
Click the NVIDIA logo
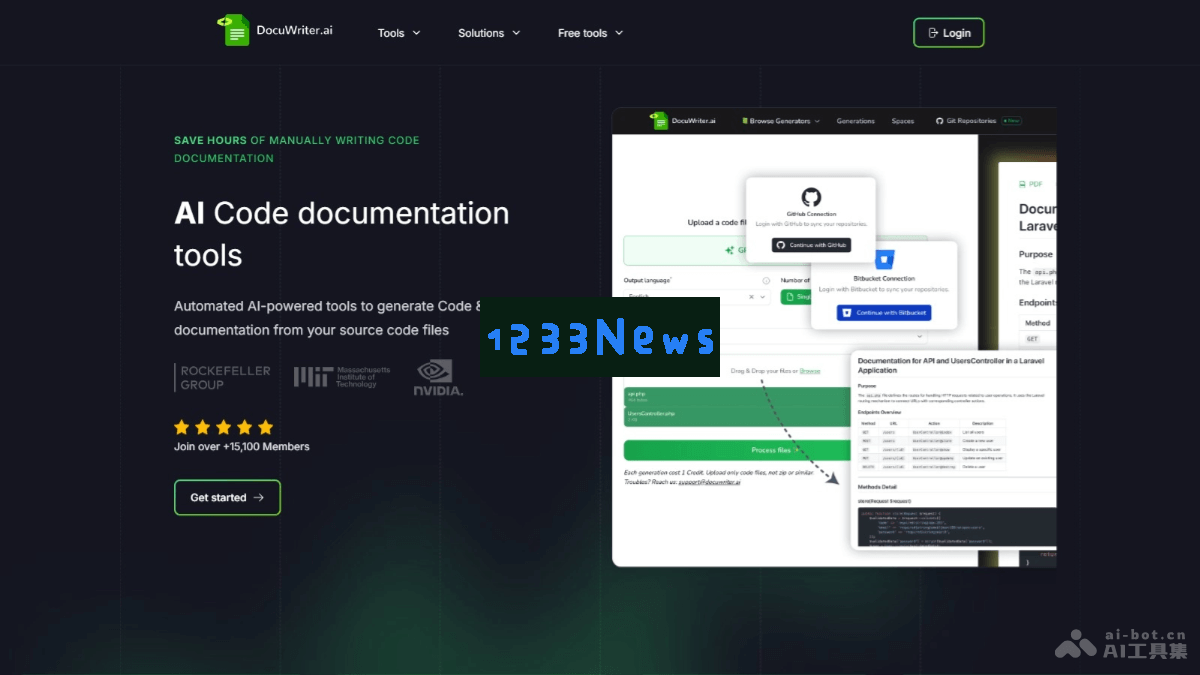click(x=438, y=378)
